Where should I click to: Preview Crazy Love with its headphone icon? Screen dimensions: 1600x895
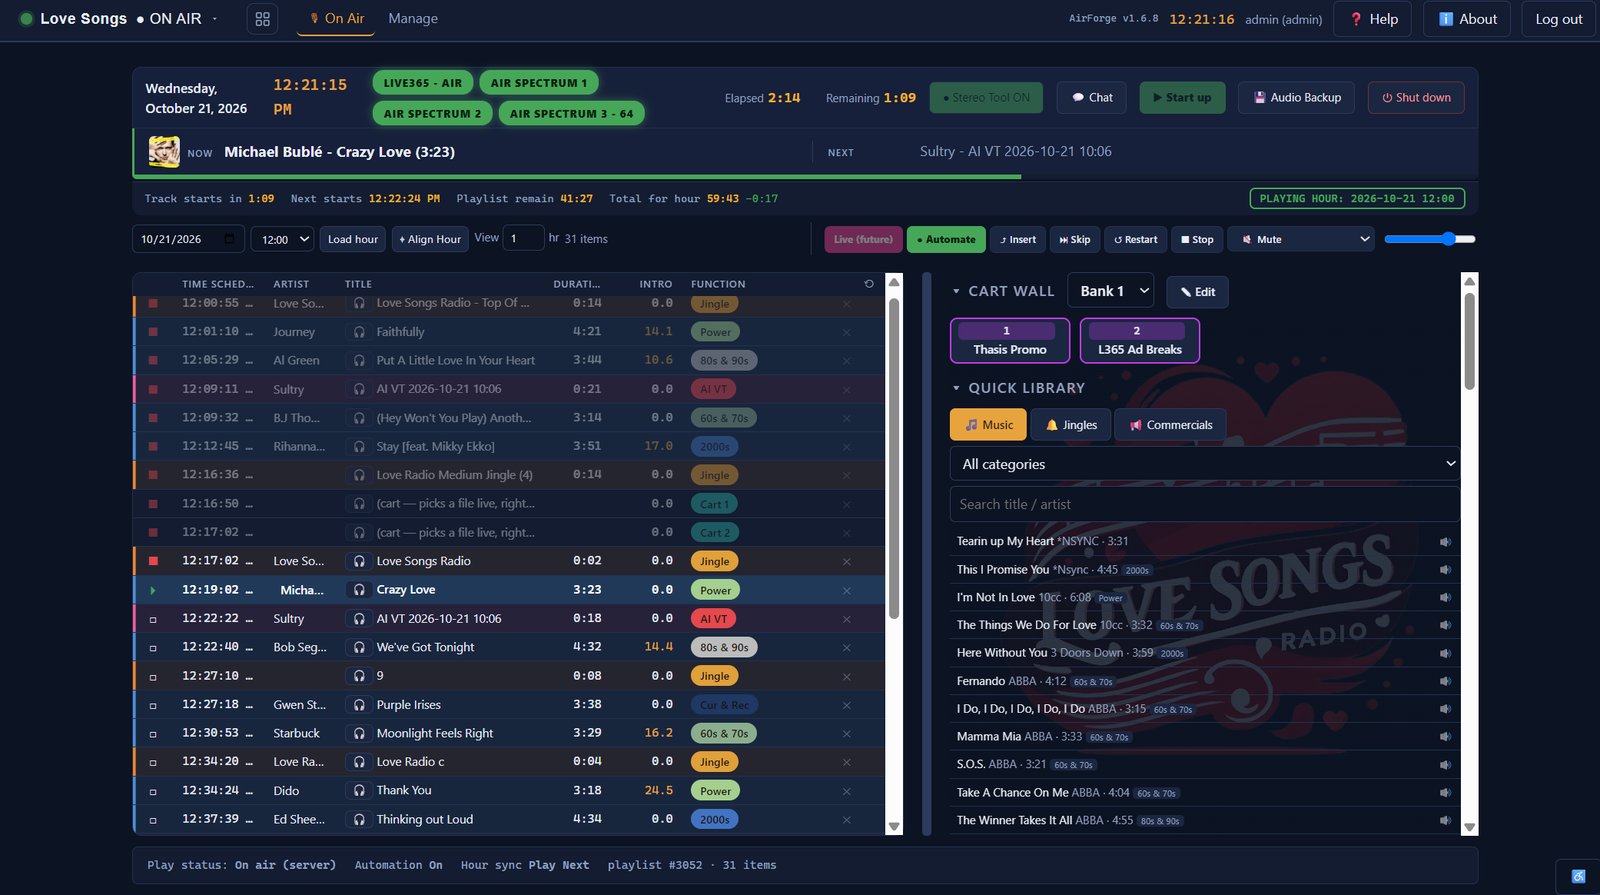point(359,590)
